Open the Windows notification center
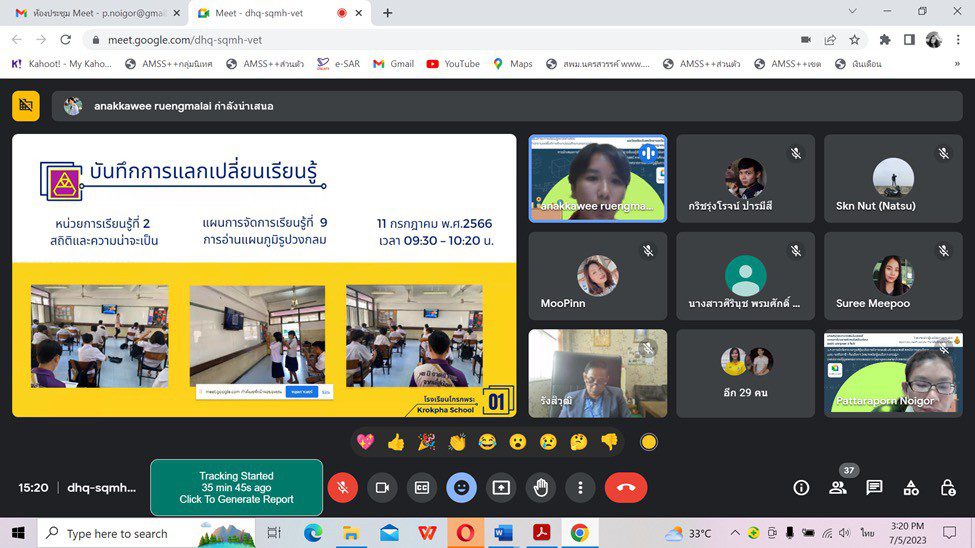Image resolution: width=975 pixels, height=548 pixels. [x=950, y=533]
